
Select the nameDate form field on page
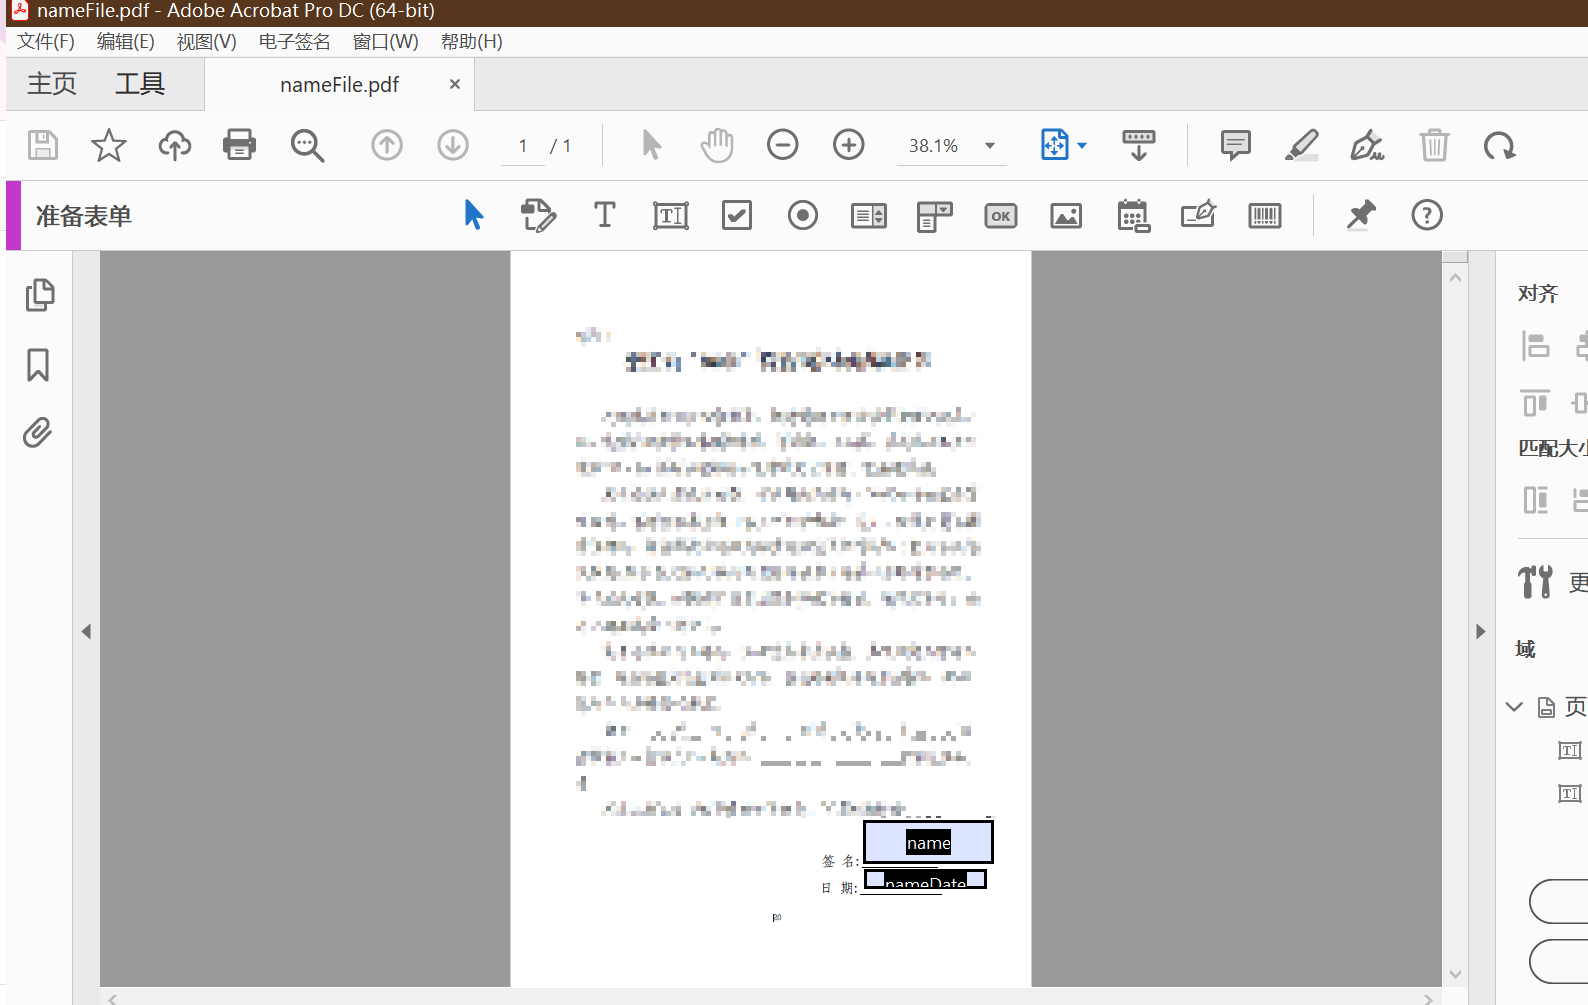point(925,880)
